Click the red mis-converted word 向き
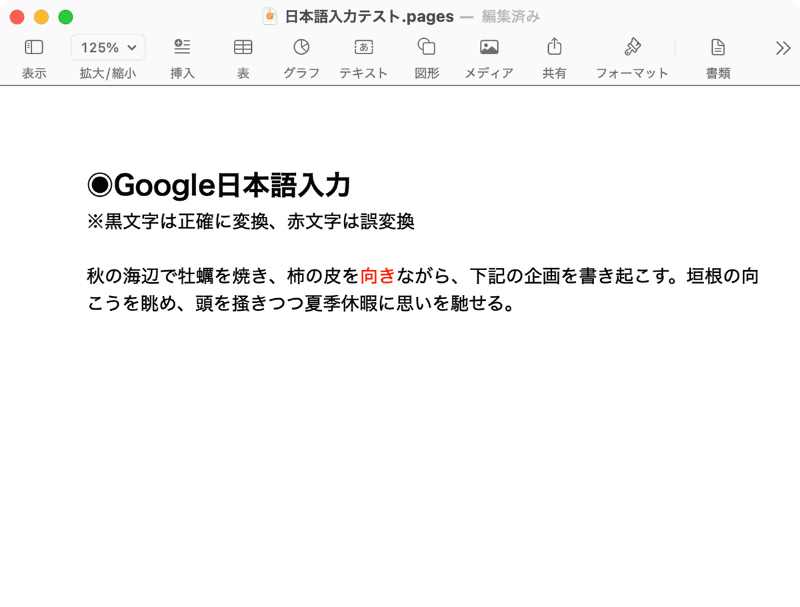 (378, 275)
